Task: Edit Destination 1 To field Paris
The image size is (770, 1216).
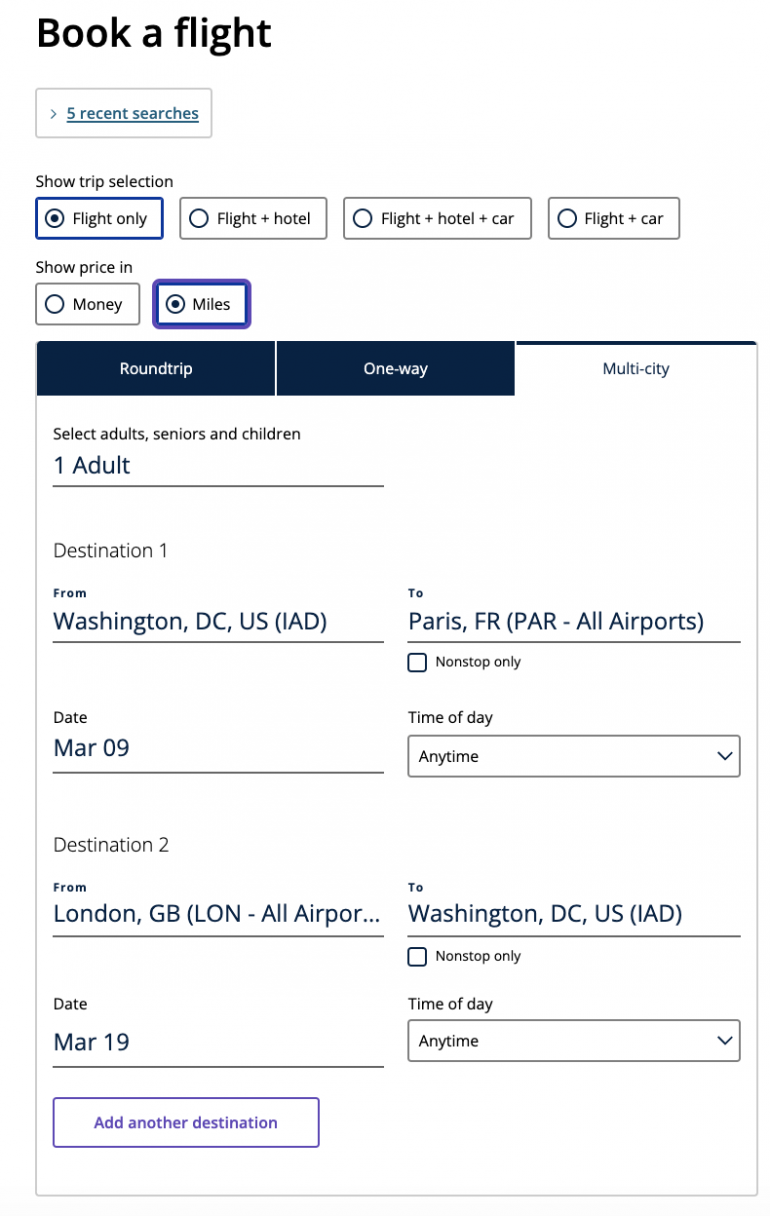Action: 573,621
